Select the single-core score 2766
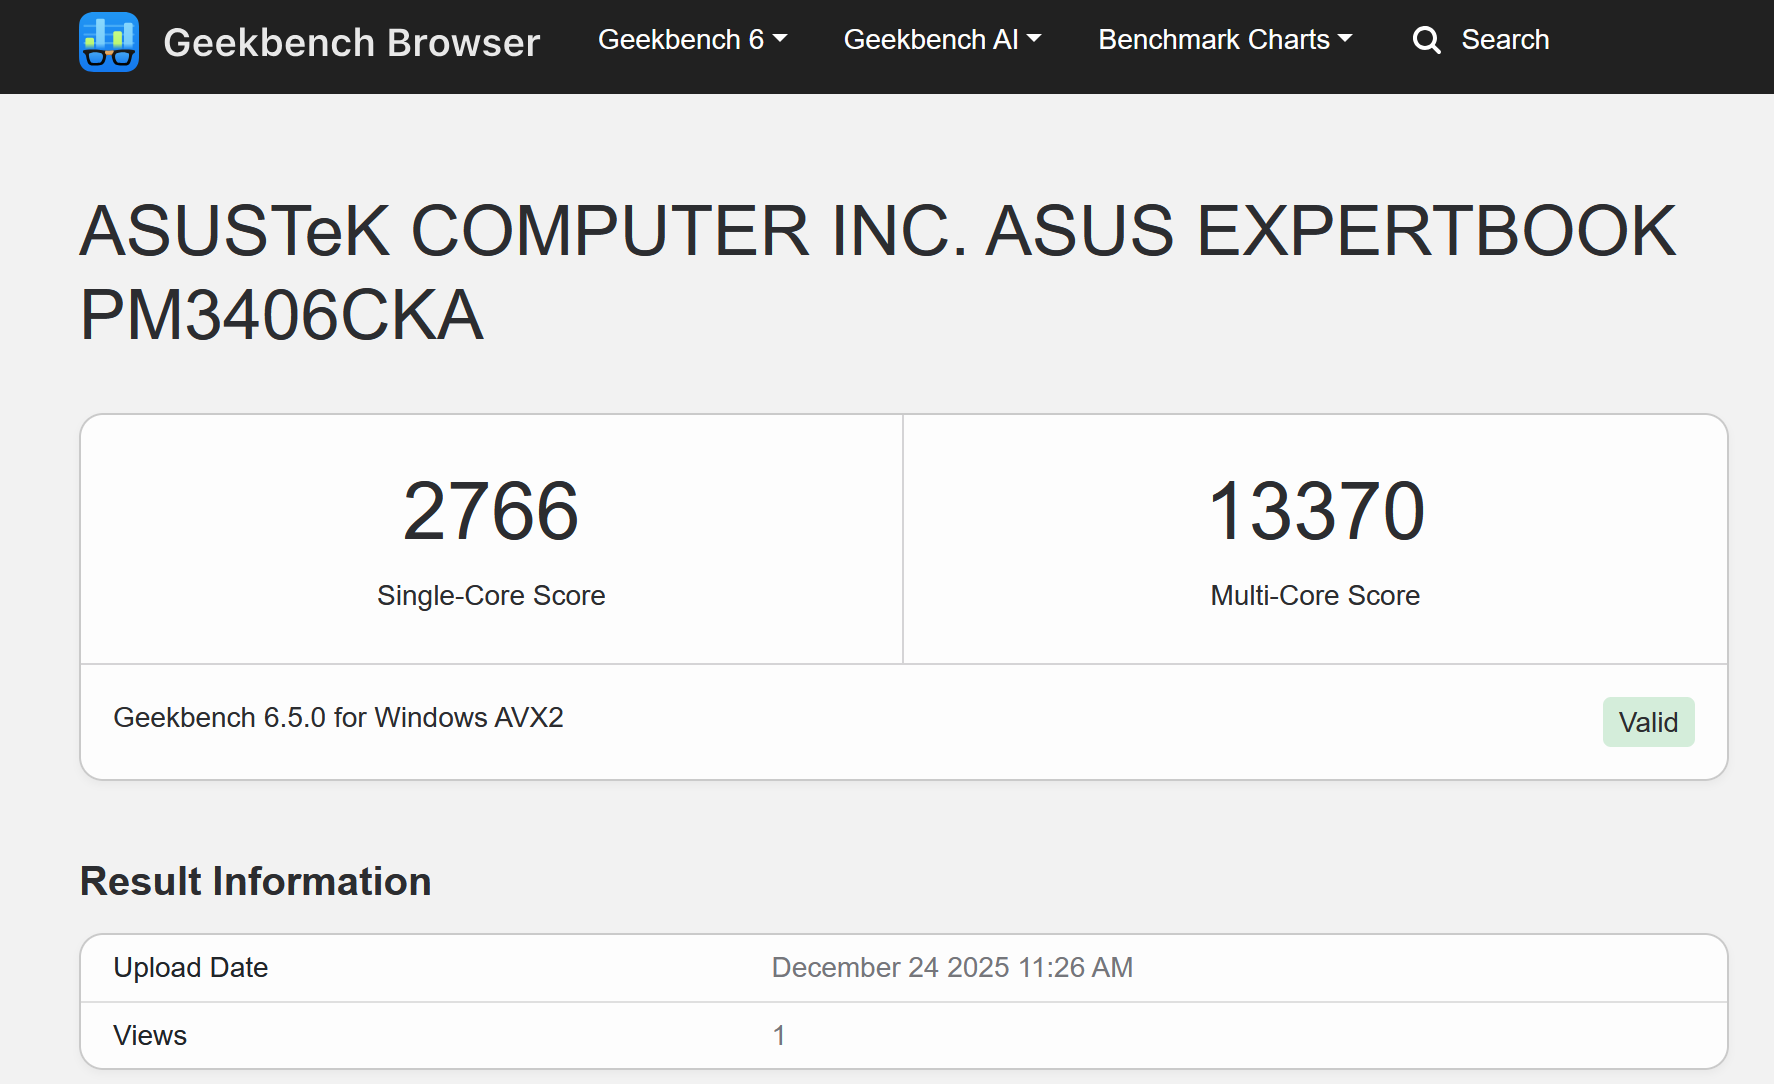Image resolution: width=1774 pixels, height=1084 pixels. [x=491, y=511]
